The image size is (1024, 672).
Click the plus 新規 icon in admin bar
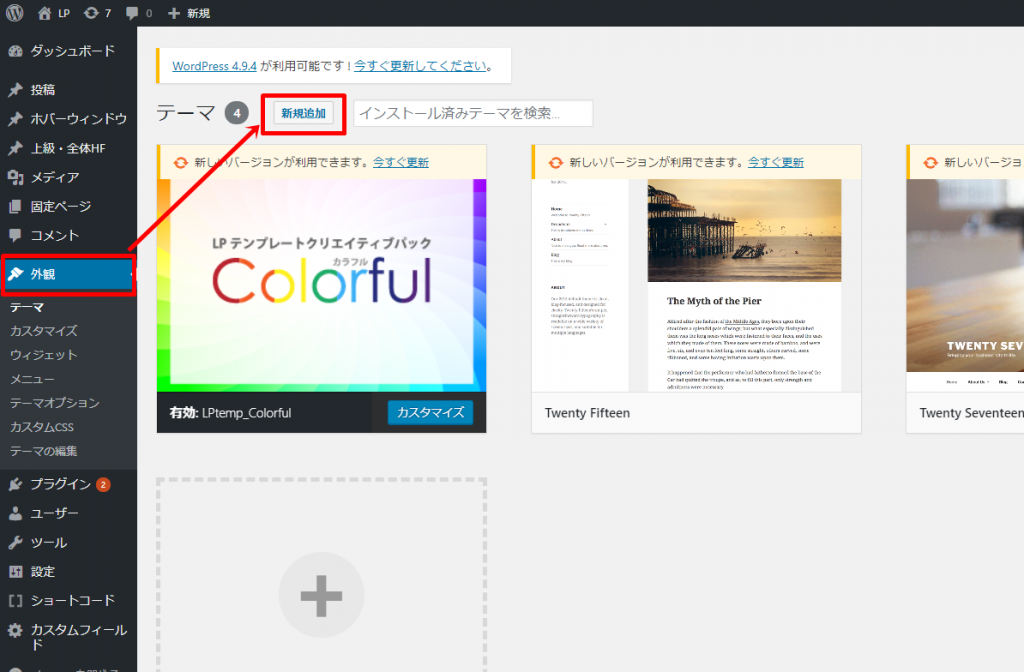coord(174,13)
